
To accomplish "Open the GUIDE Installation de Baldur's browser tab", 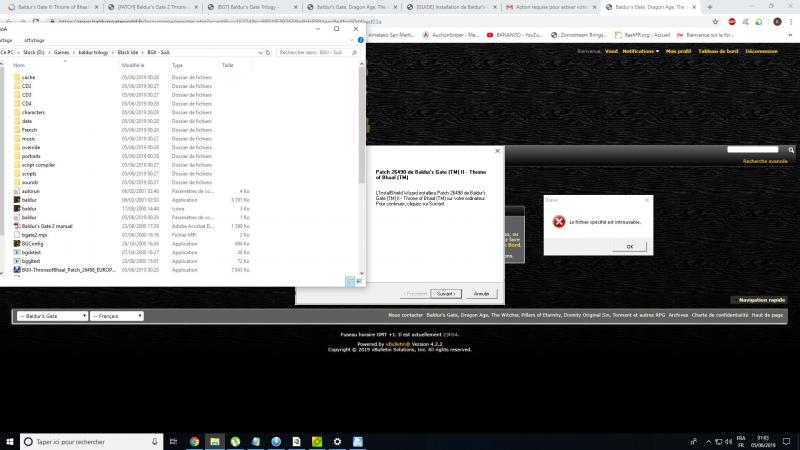I will tap(451, 7).
